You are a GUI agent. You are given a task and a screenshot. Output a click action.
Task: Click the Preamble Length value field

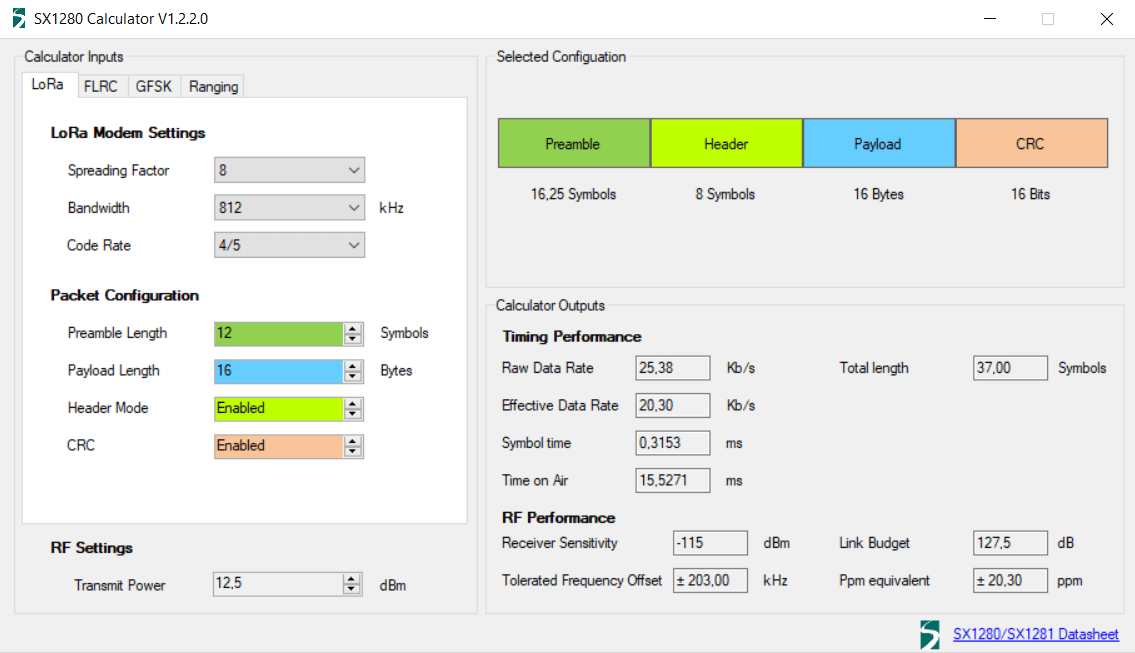[279, 333]
